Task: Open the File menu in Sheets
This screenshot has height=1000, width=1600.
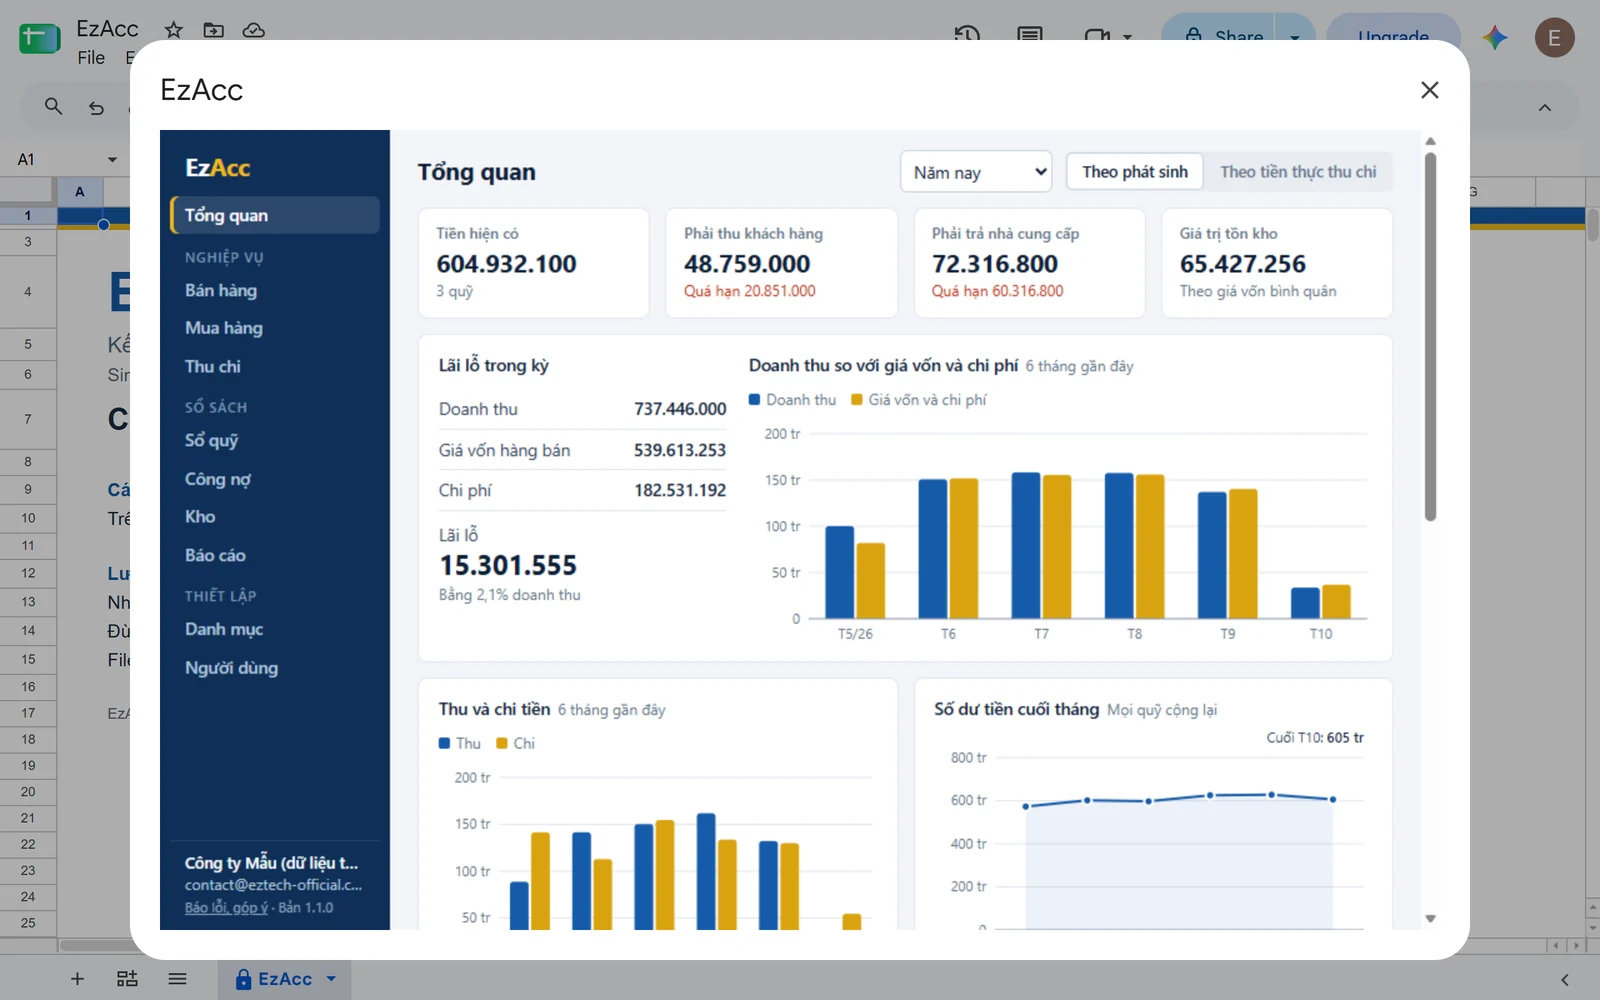Action: pos(91,58)
